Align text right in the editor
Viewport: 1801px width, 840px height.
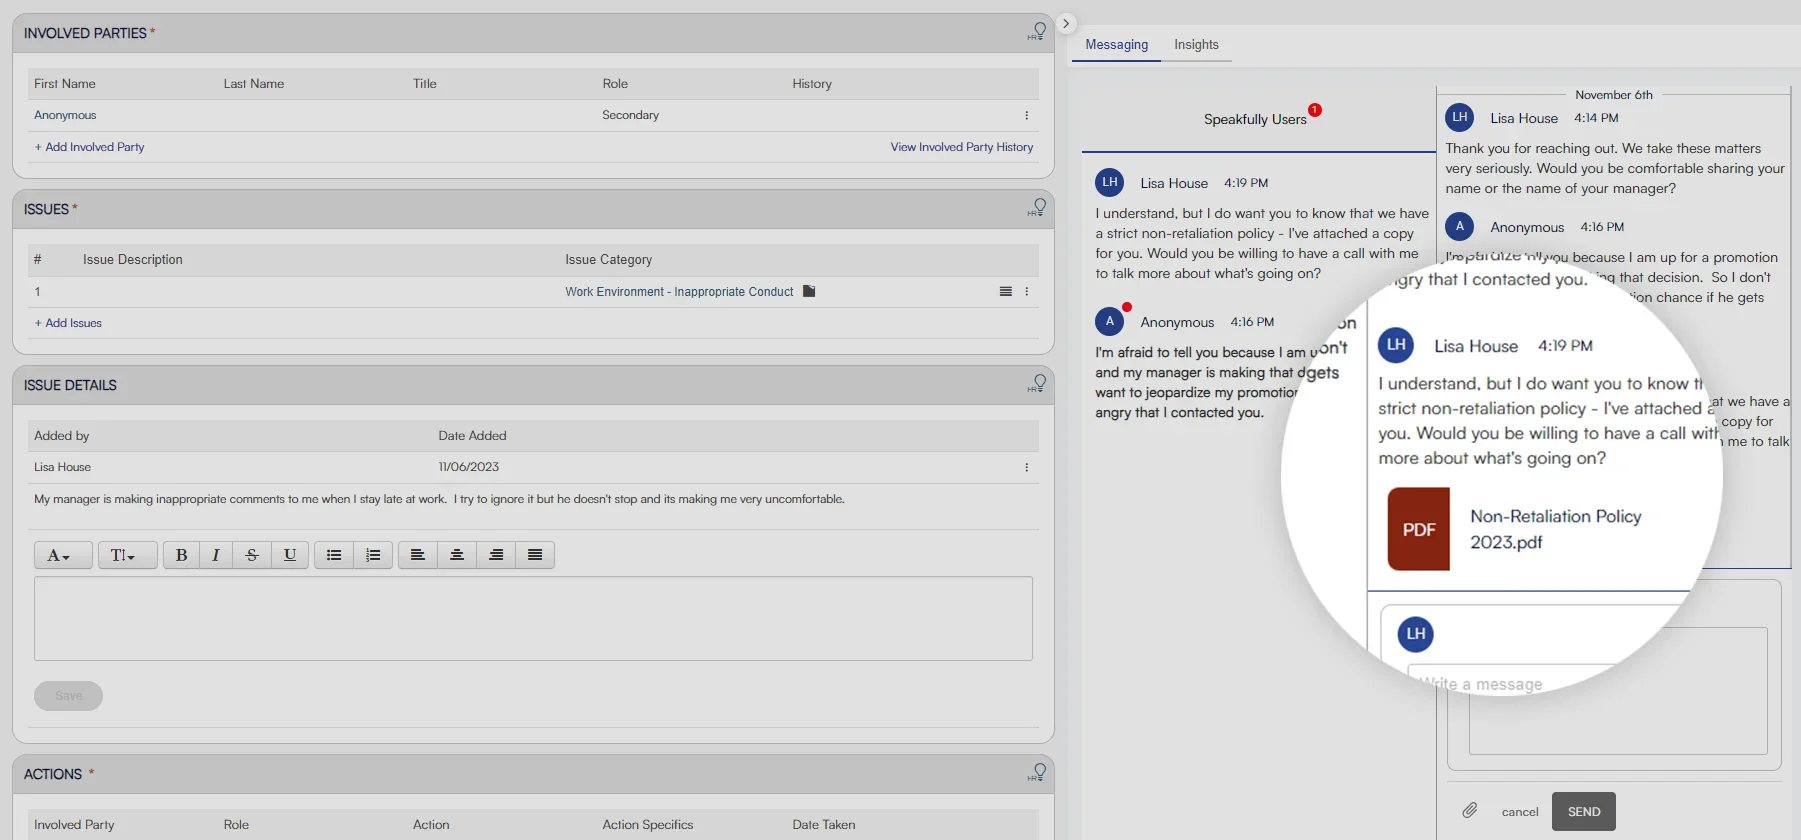coord(496,555)
